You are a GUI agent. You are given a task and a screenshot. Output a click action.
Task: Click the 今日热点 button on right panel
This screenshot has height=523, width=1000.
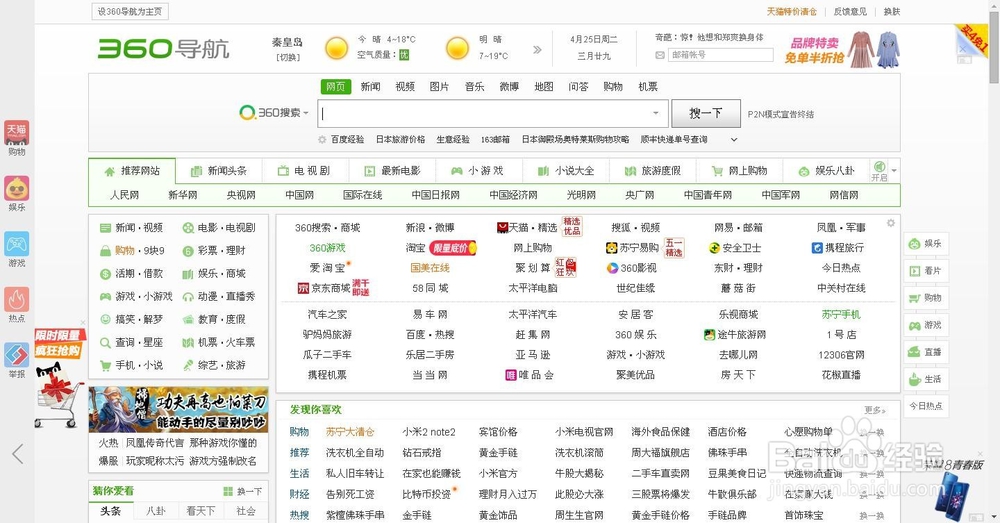(x=926, y=406)
